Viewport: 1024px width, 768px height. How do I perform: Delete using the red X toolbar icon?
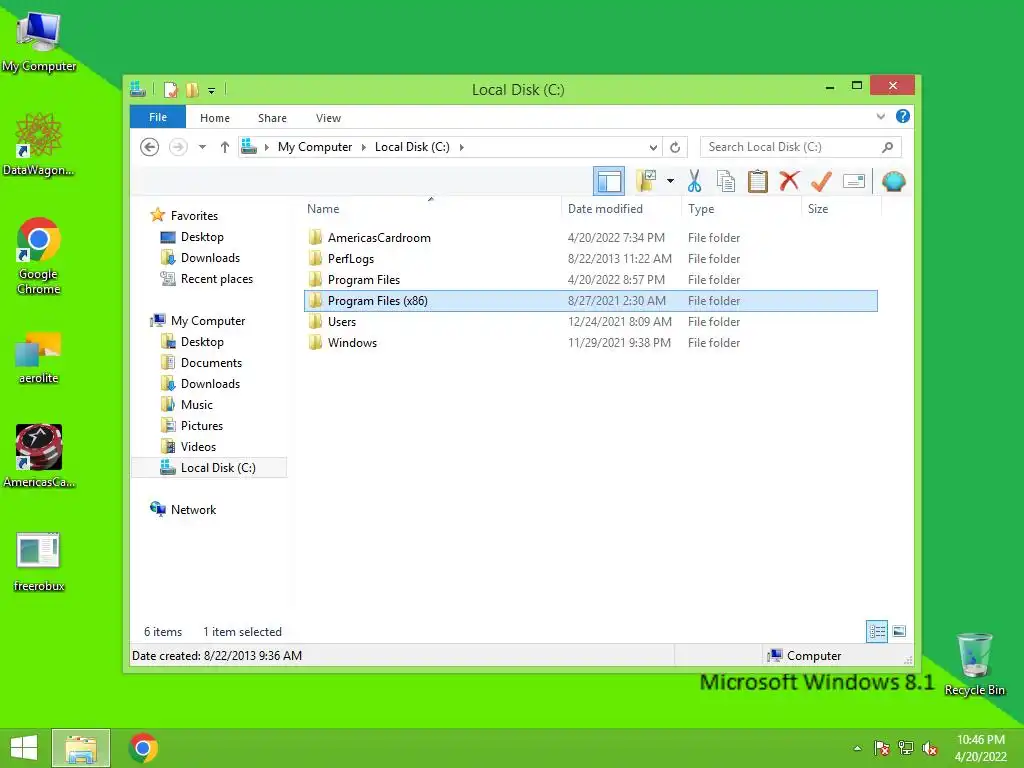coord(790,181)
